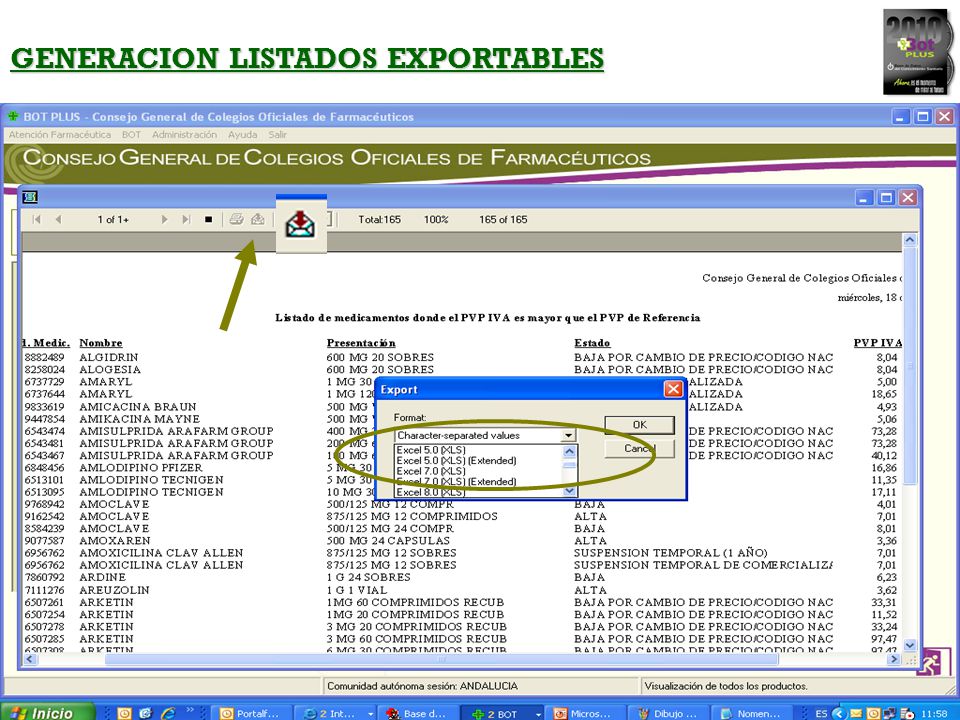Click the PVP IVA column header
960x720 pixels.
[x=877, y=343]
